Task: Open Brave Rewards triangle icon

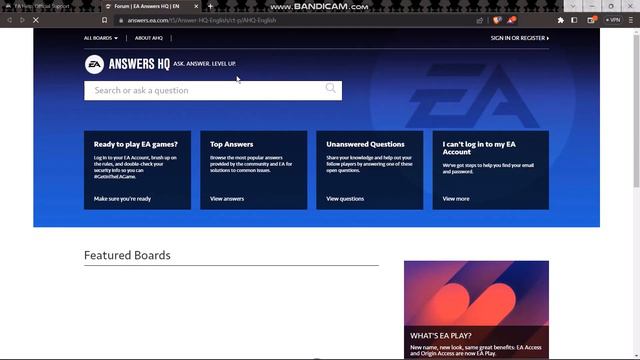Action: (x=511, y=20)
